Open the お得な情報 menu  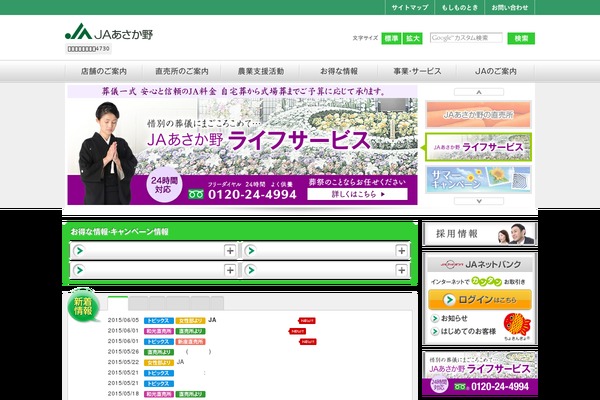click(x=339, y=71)
